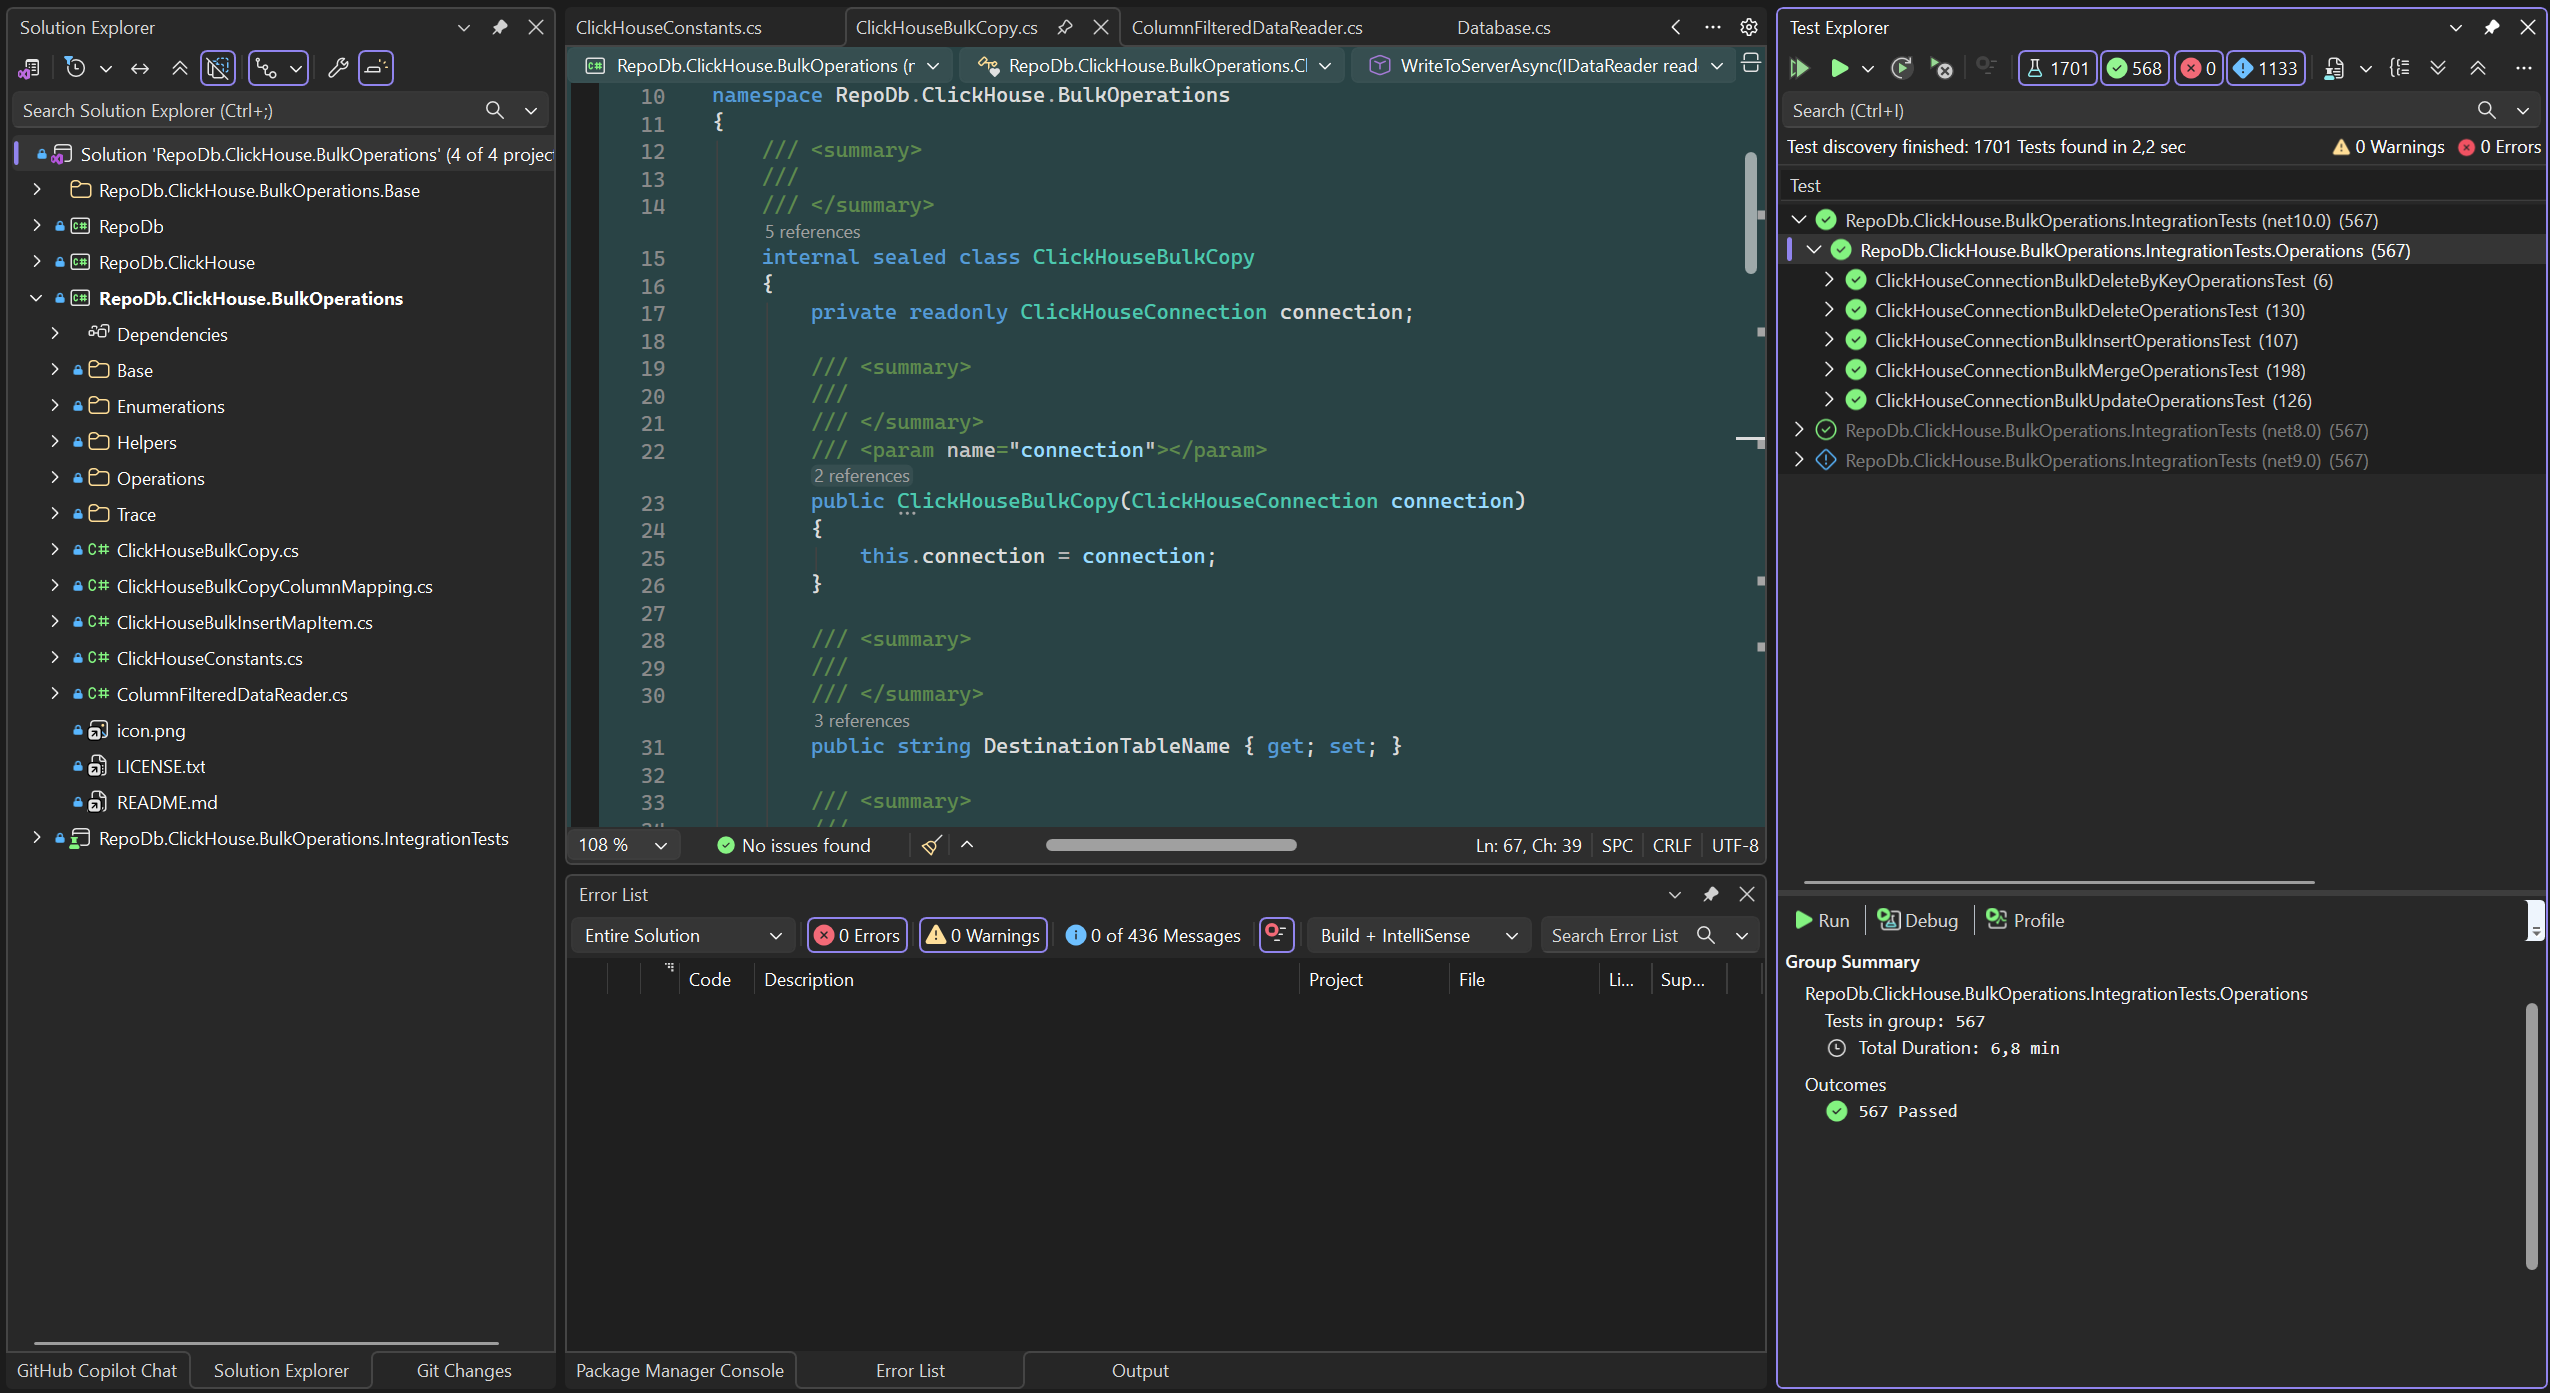Toggle the 0 Errors filter in Error List
Screen dimensions: 2550x1393
(x=857, y=935)
